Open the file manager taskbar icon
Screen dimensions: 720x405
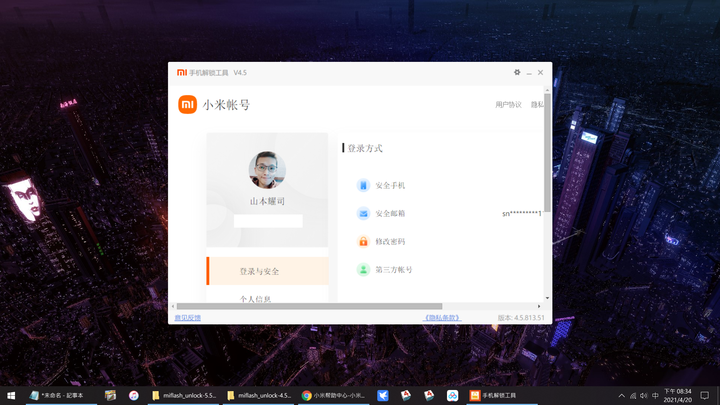[x=110, y=395]
